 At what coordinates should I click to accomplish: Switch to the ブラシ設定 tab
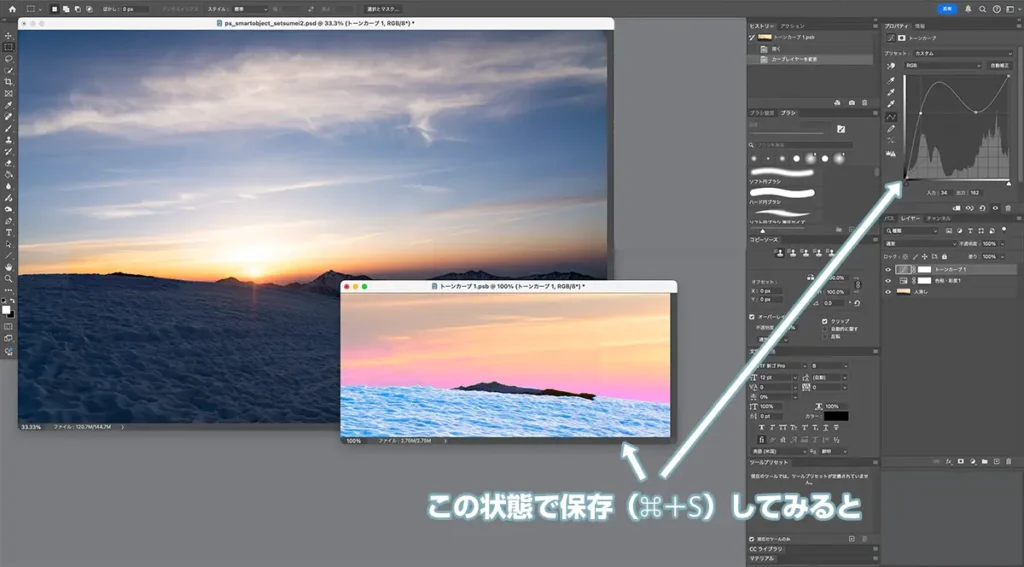tap(761, 113)
